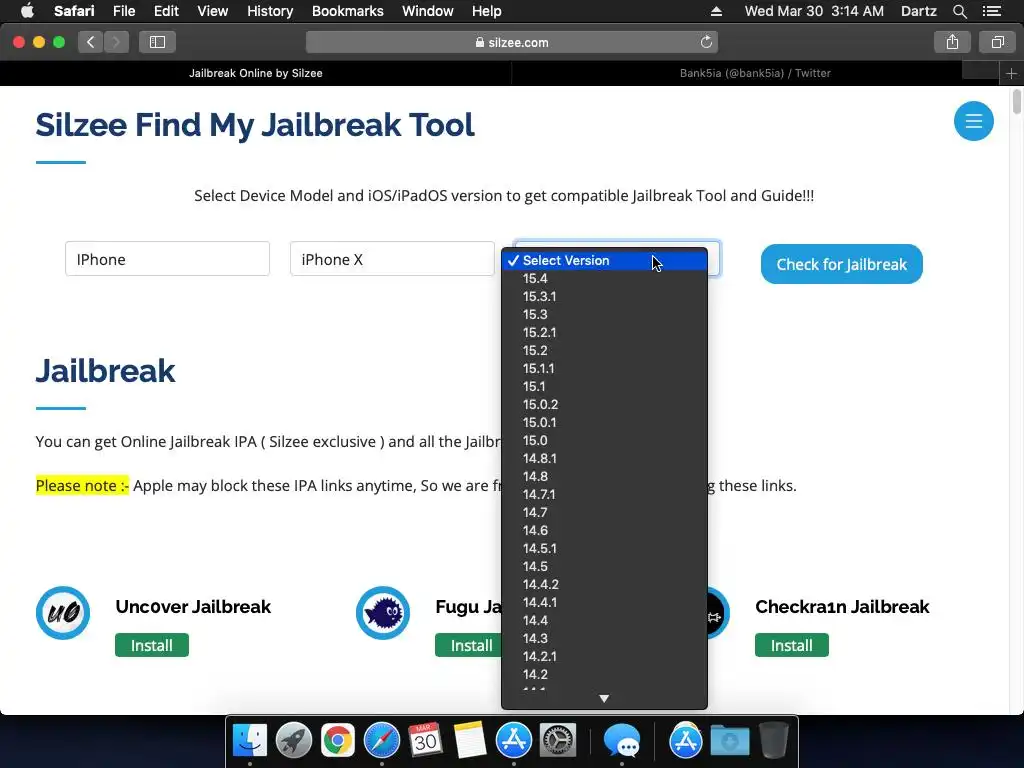Choose Select Version option in list
This screenshot has width=1024, height=768.
pyautogui.click(x=604, y=261)
